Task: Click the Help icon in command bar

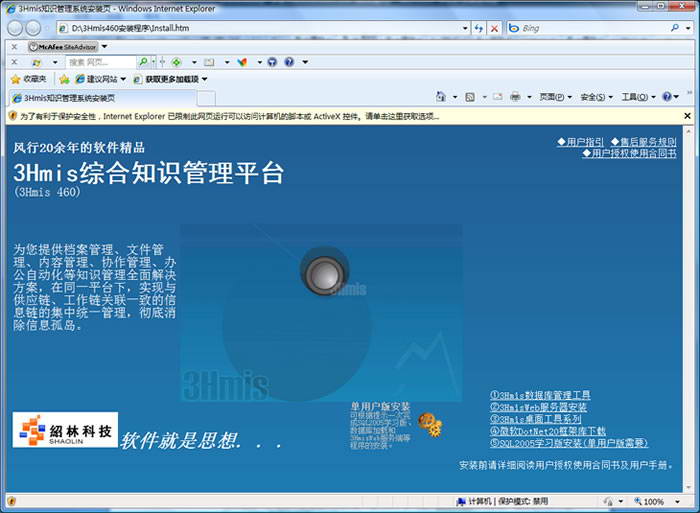Action: pyautogui.click(x=667, y=96)
